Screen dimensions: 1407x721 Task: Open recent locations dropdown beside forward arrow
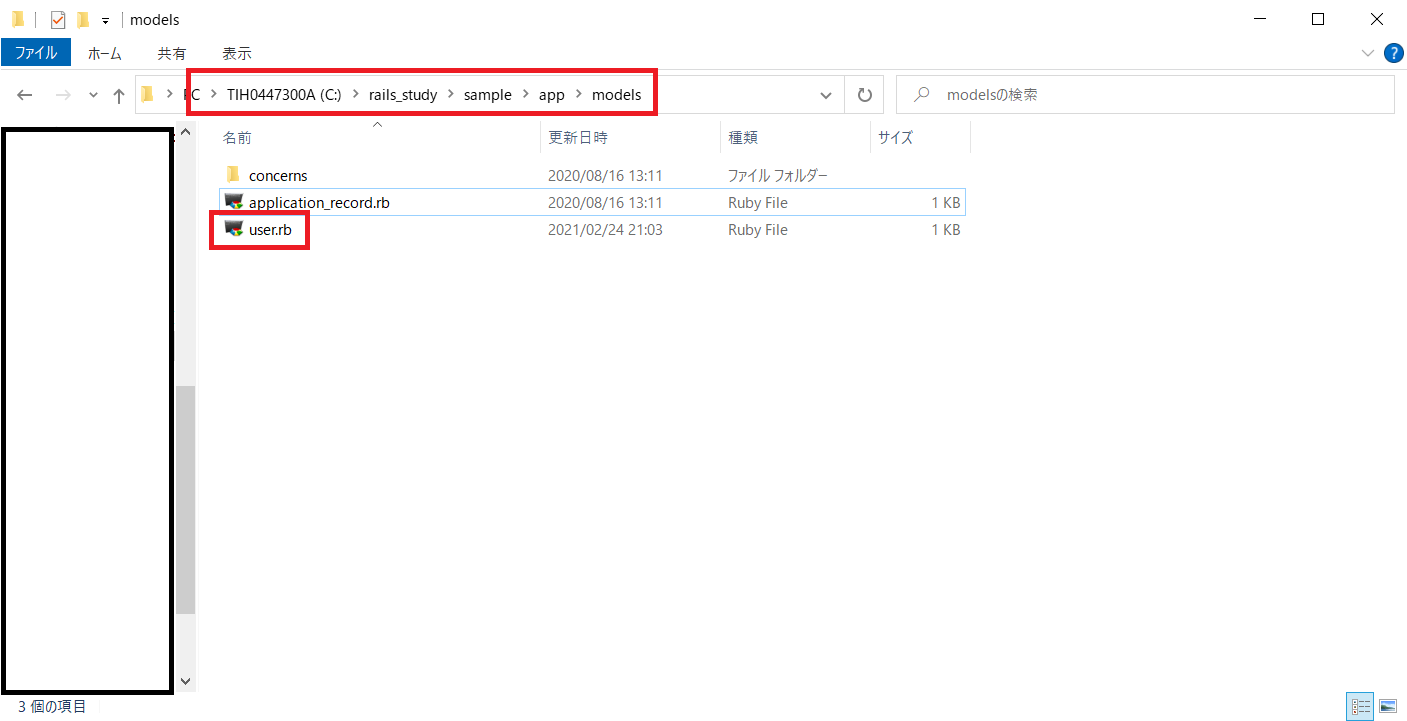click(94, 95)
